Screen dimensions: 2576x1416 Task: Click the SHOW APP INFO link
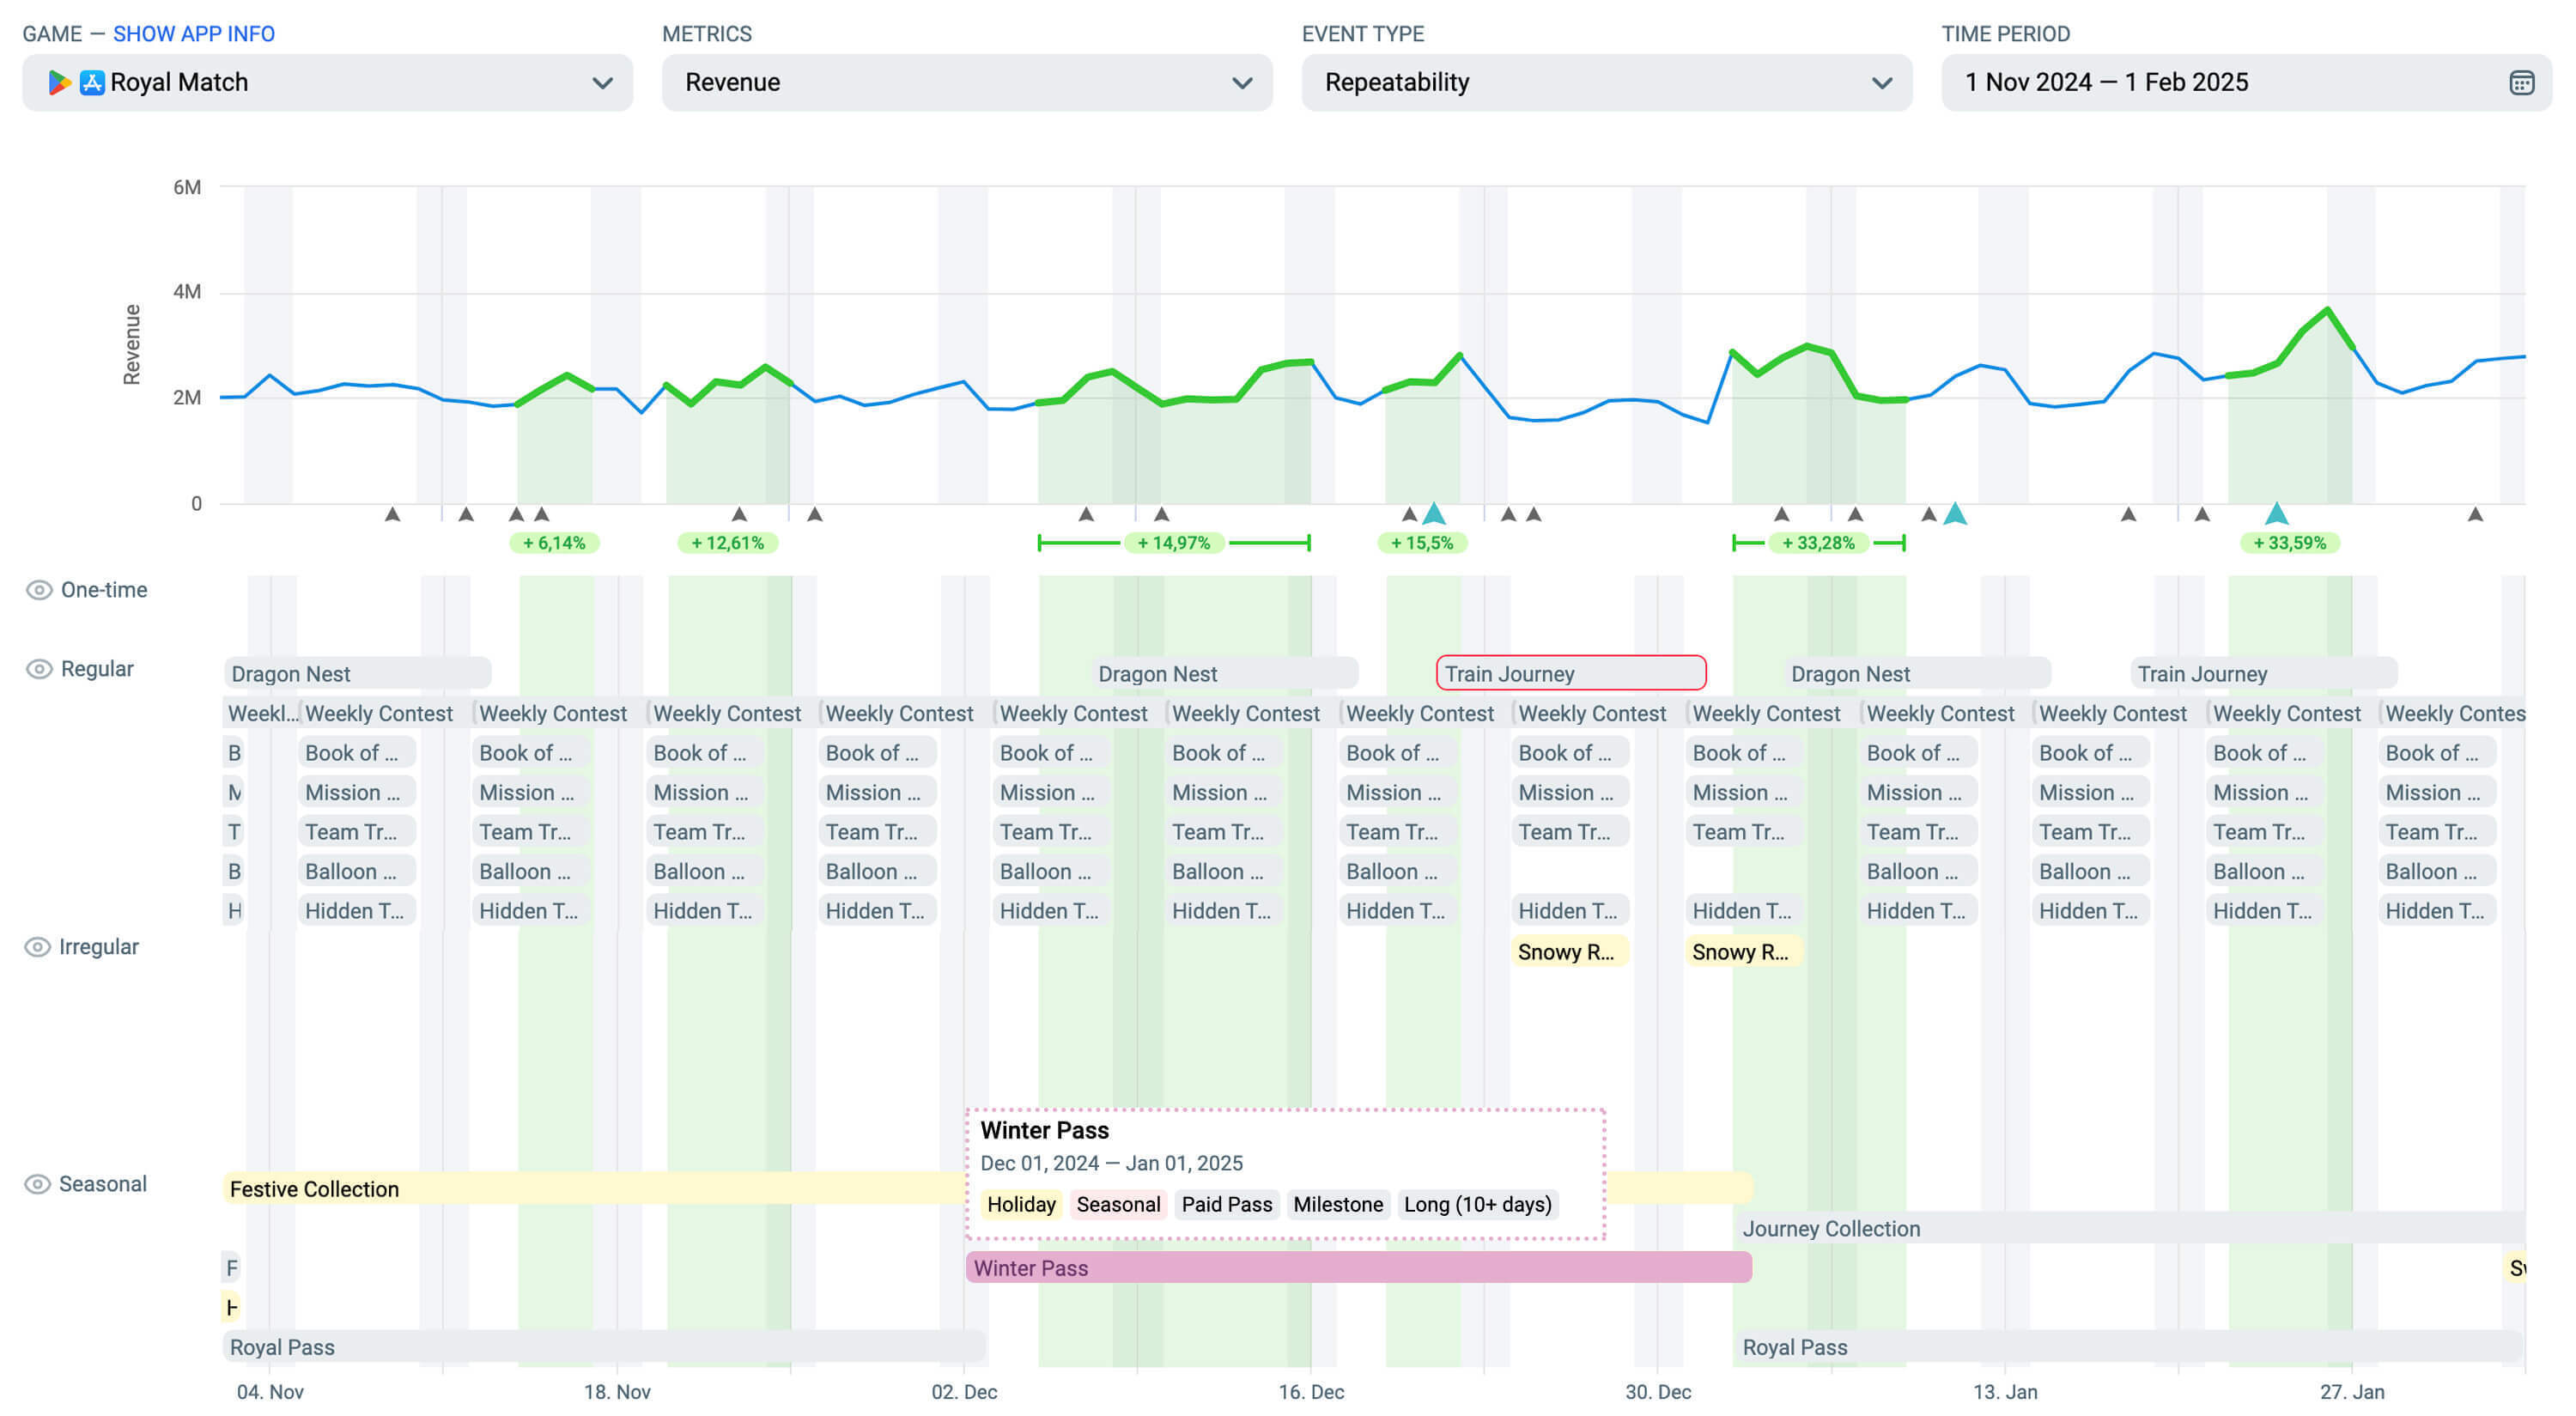(x=194, y=34)
